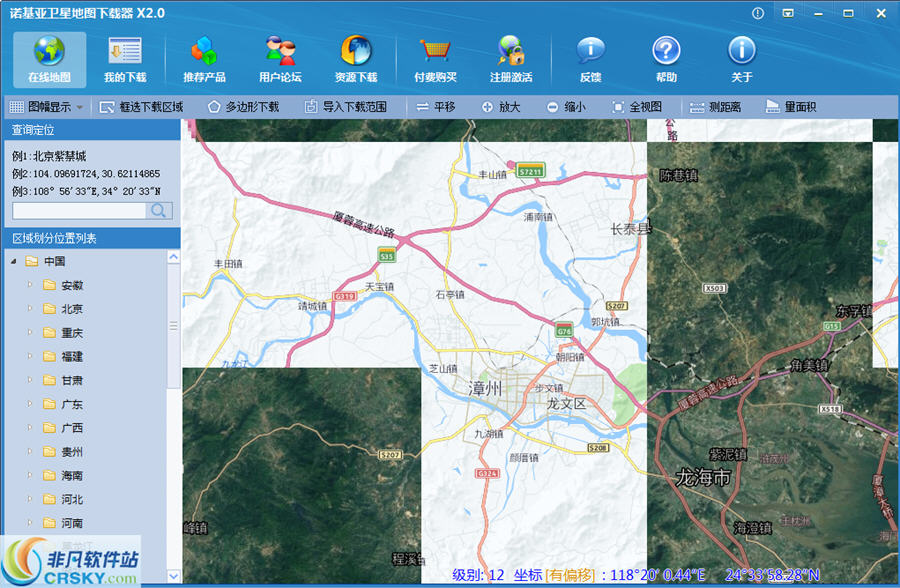
Task: Click example text 例1:北京紫禁城
Action: click(x=49, y=156)
